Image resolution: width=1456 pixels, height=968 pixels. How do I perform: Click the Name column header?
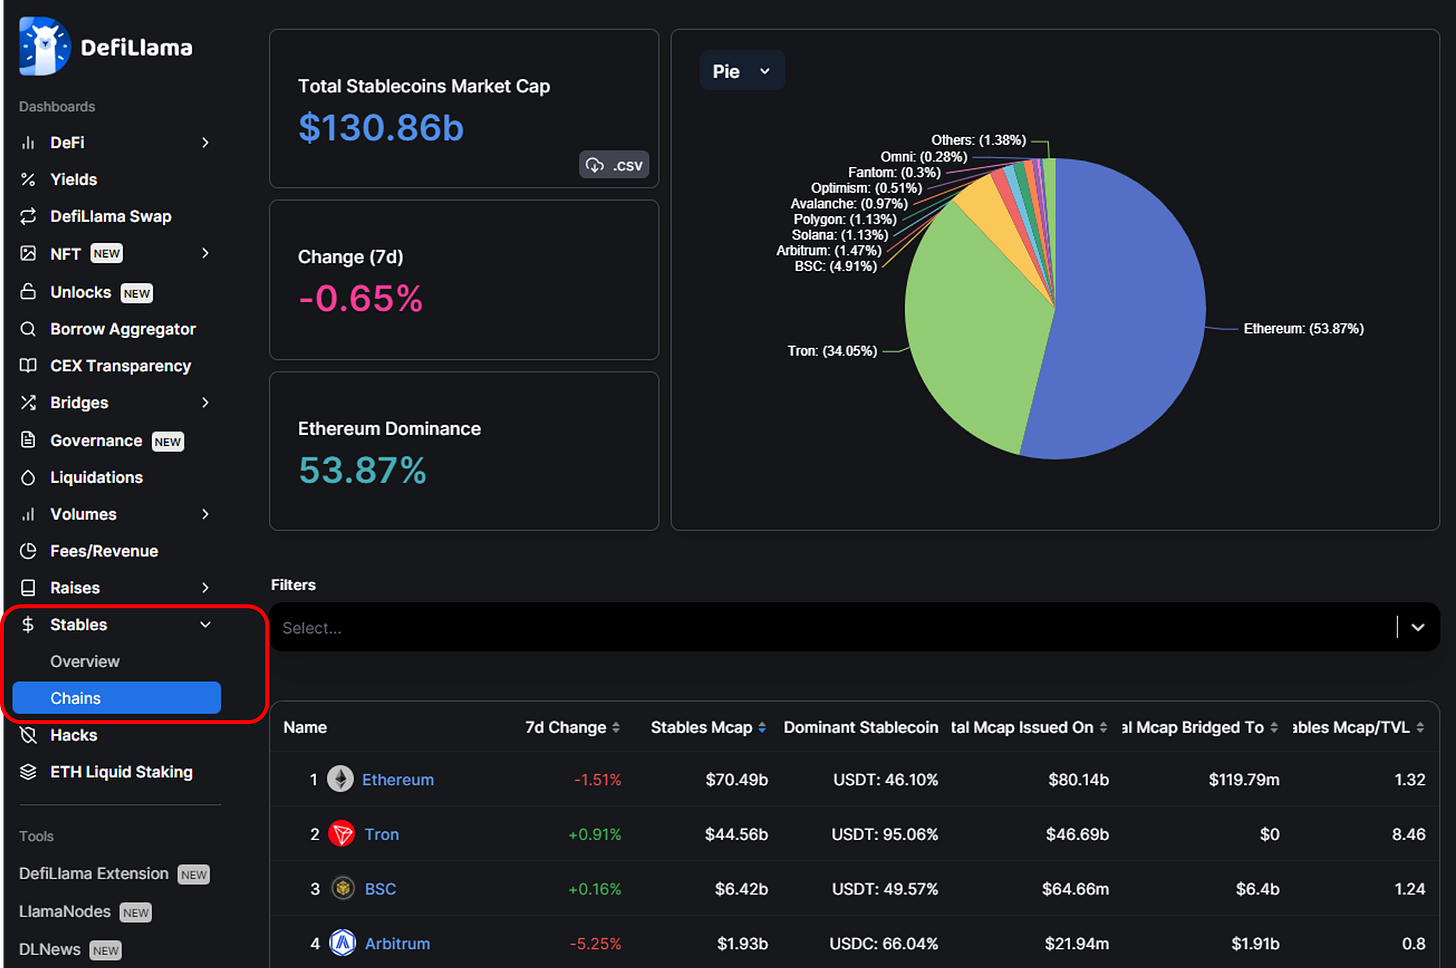coord(305,727)
